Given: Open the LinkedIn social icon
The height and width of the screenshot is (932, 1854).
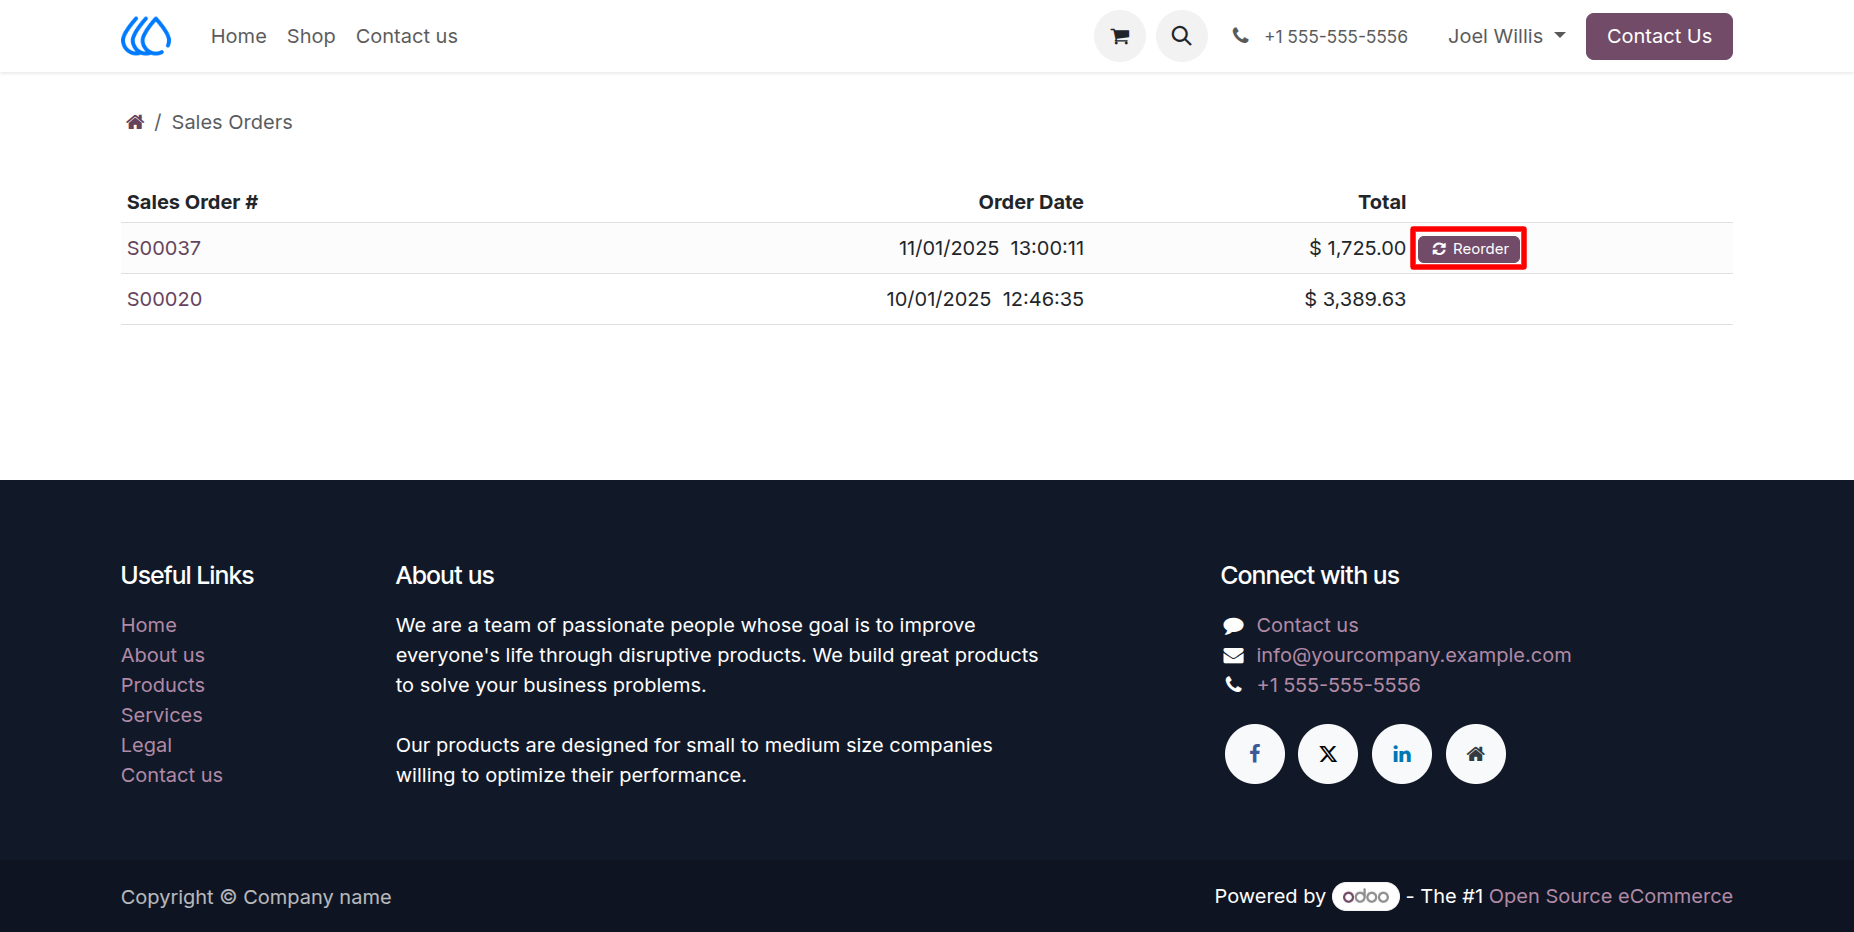Looking at the screenshot, I should click(1402, 754).
